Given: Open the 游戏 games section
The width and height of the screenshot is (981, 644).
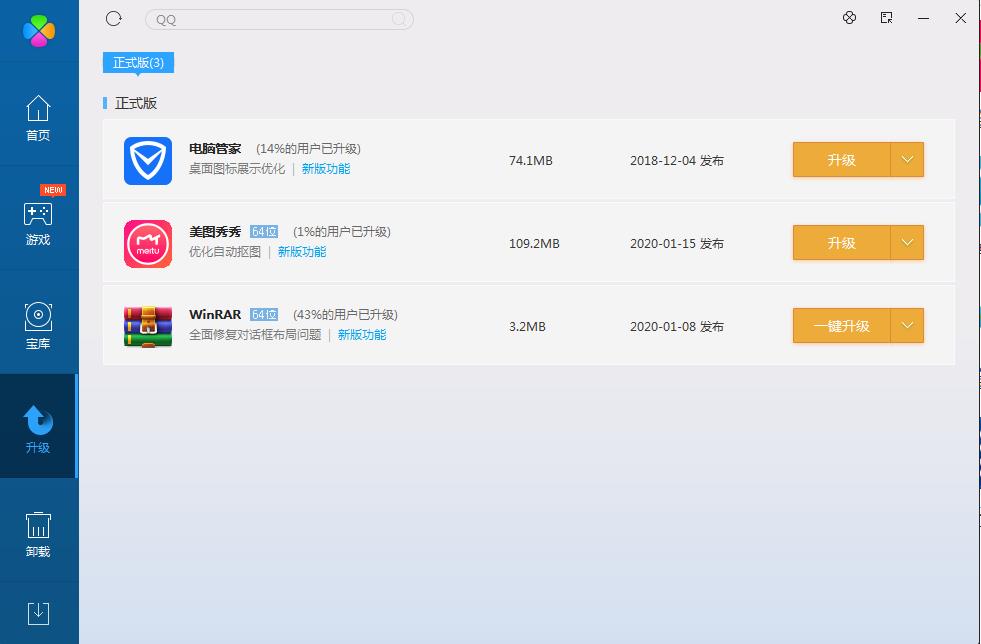Looking at the screenshot, I should tap(38, 223).
